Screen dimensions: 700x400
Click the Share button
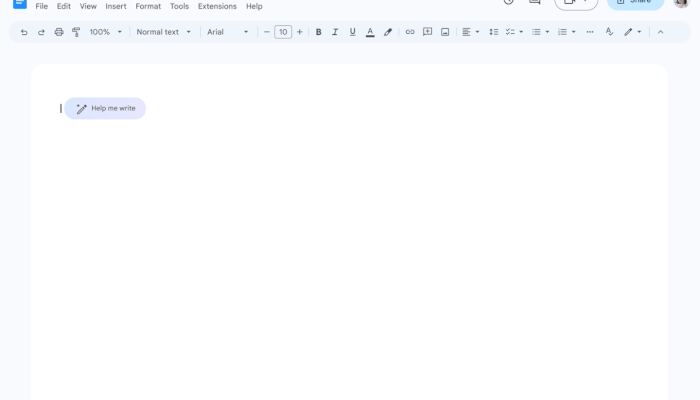(636, 4)
